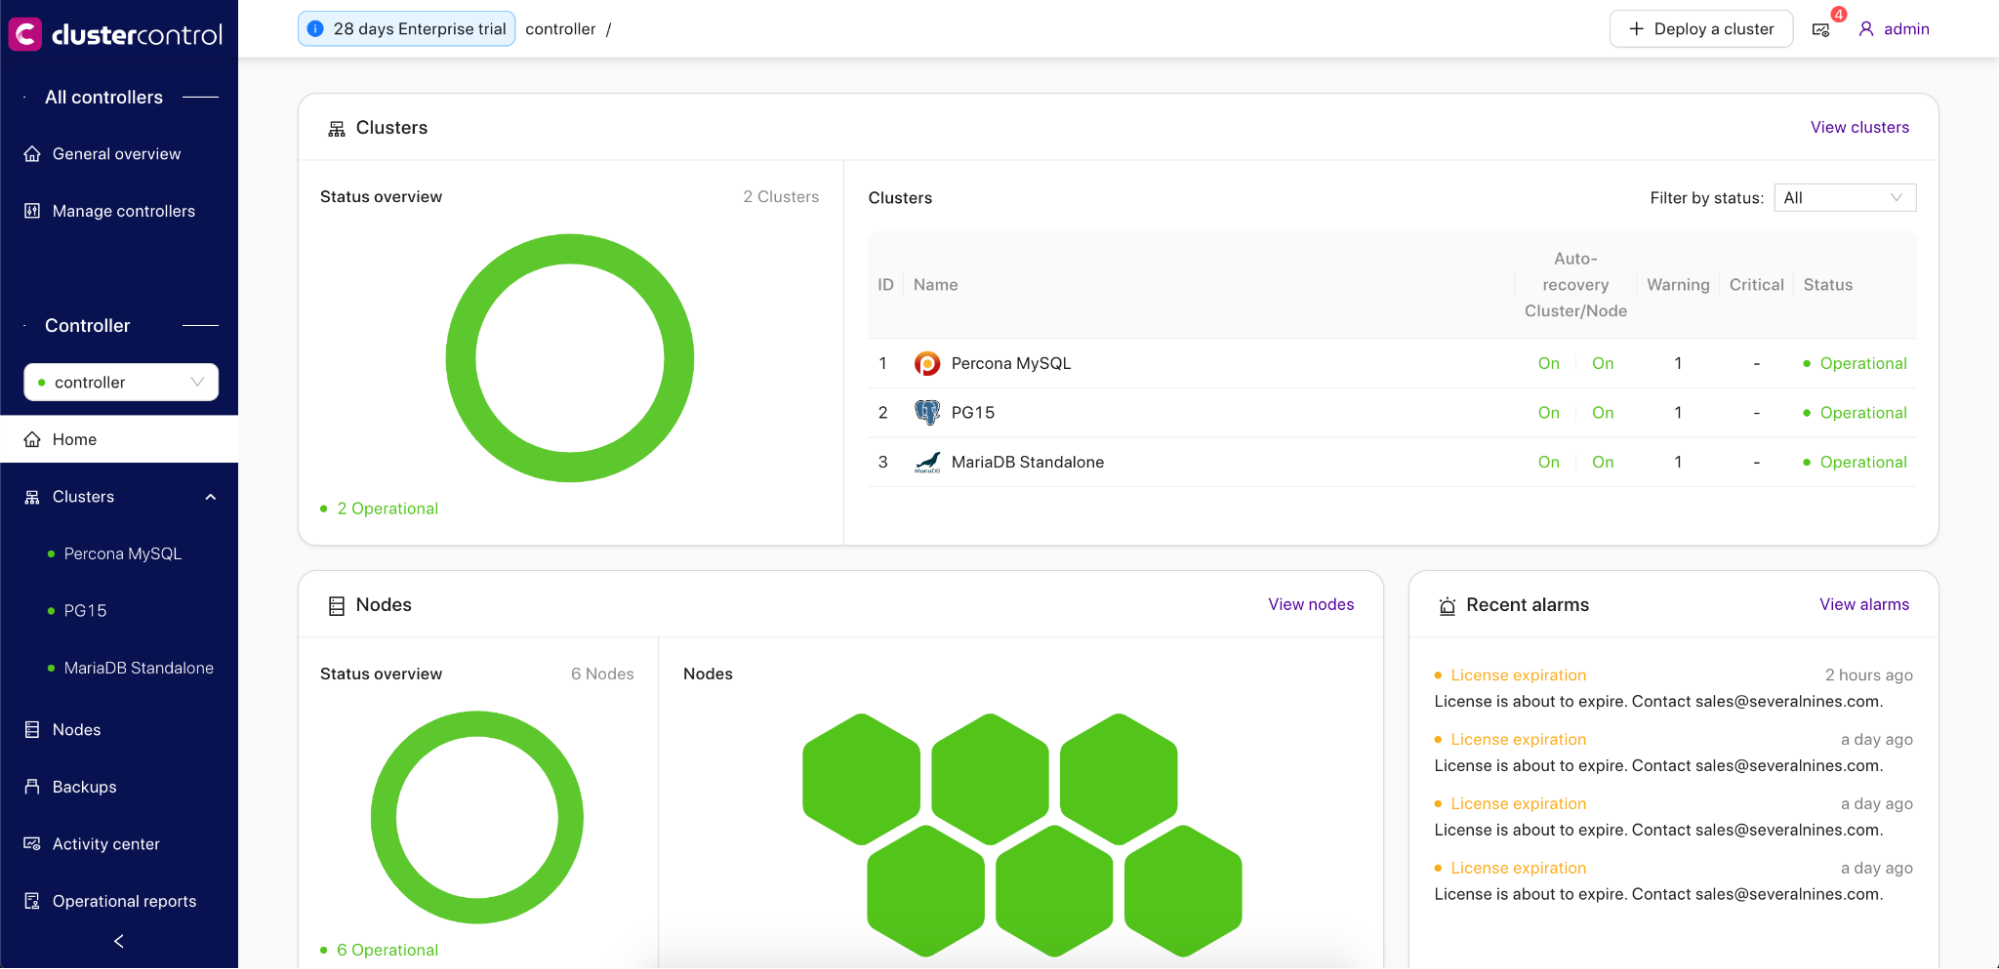Image resolution: width=1999 pixels, height=969 pixels.
Task: Open the controller selector dropdown
Action: [x=121, y=382]
